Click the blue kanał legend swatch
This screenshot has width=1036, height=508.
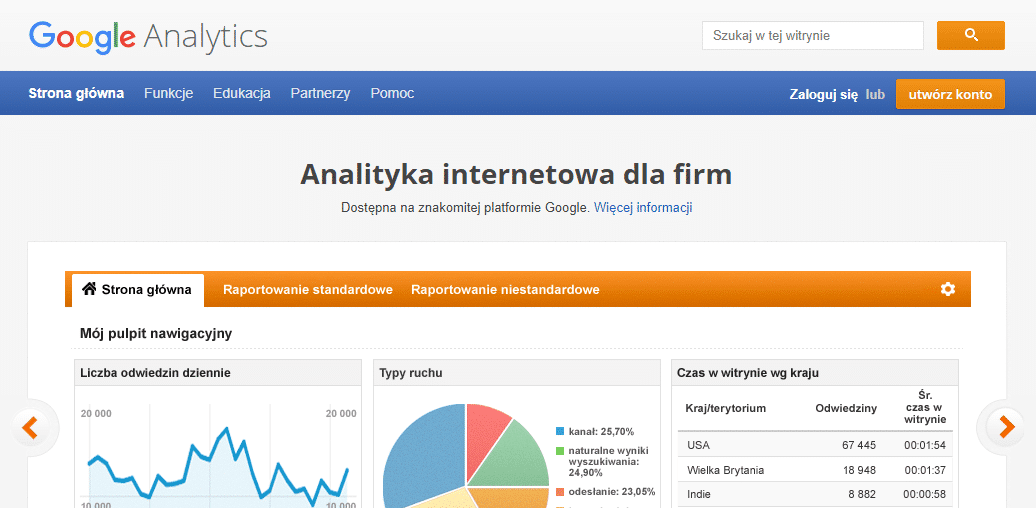pyautogui.click(x=560, y=431)
